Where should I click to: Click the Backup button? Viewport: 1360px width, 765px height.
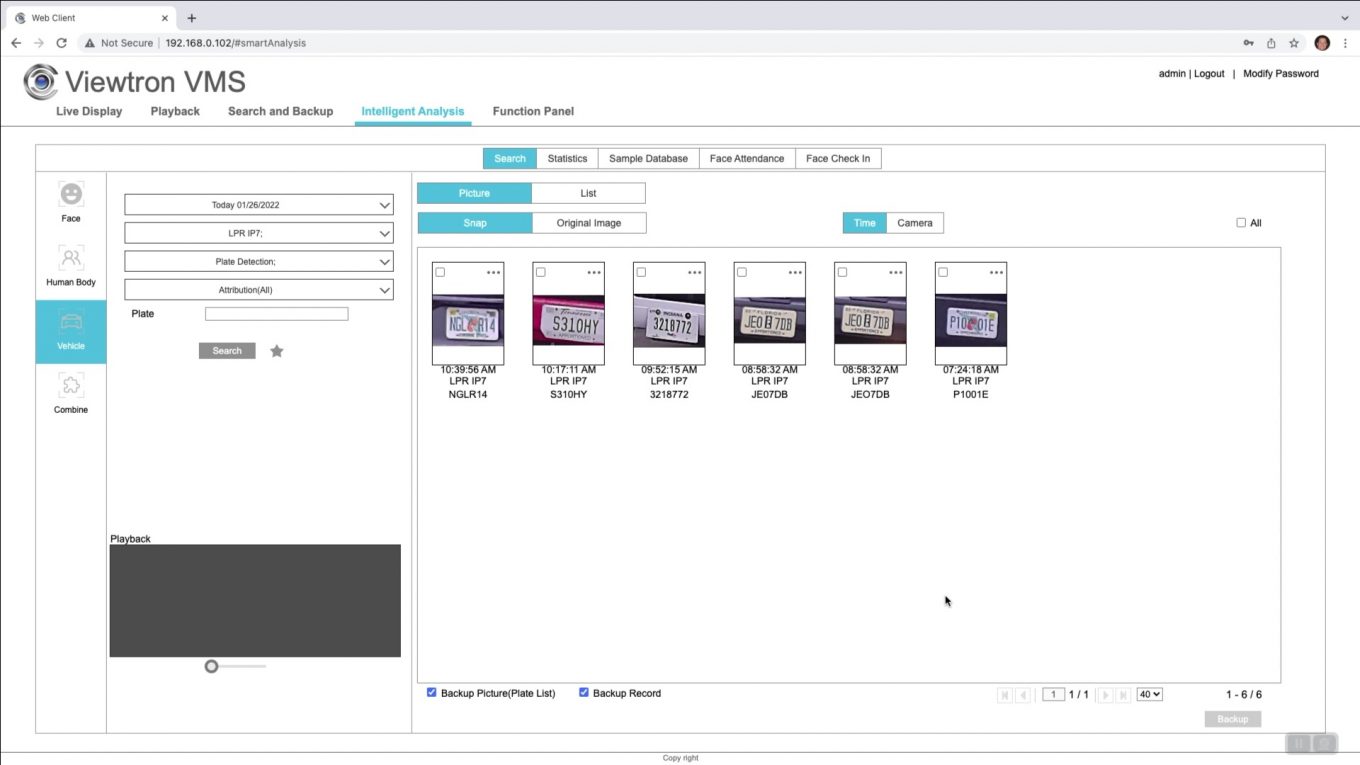1232,718
